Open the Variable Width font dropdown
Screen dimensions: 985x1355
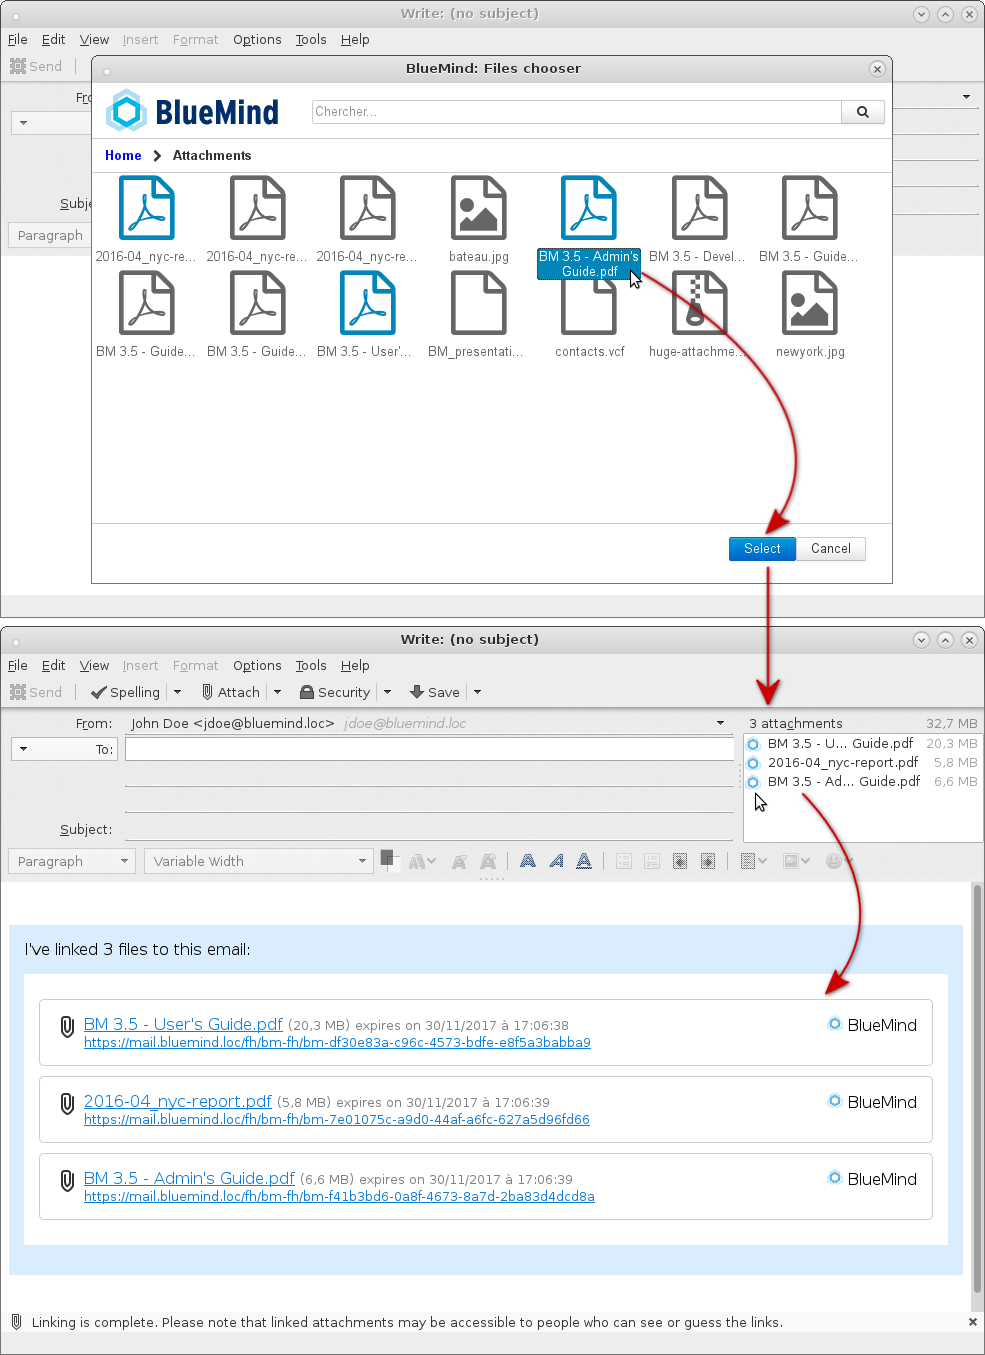[x=259, y=861]
